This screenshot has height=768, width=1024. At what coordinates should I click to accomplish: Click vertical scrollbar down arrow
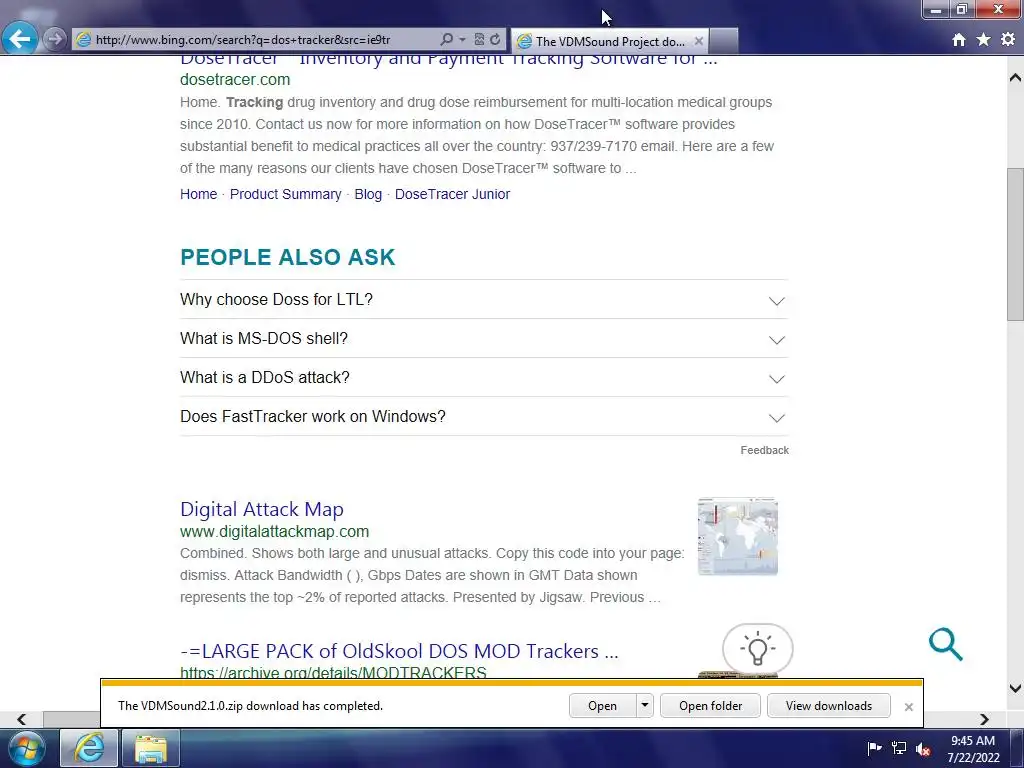click(1015, 688)
